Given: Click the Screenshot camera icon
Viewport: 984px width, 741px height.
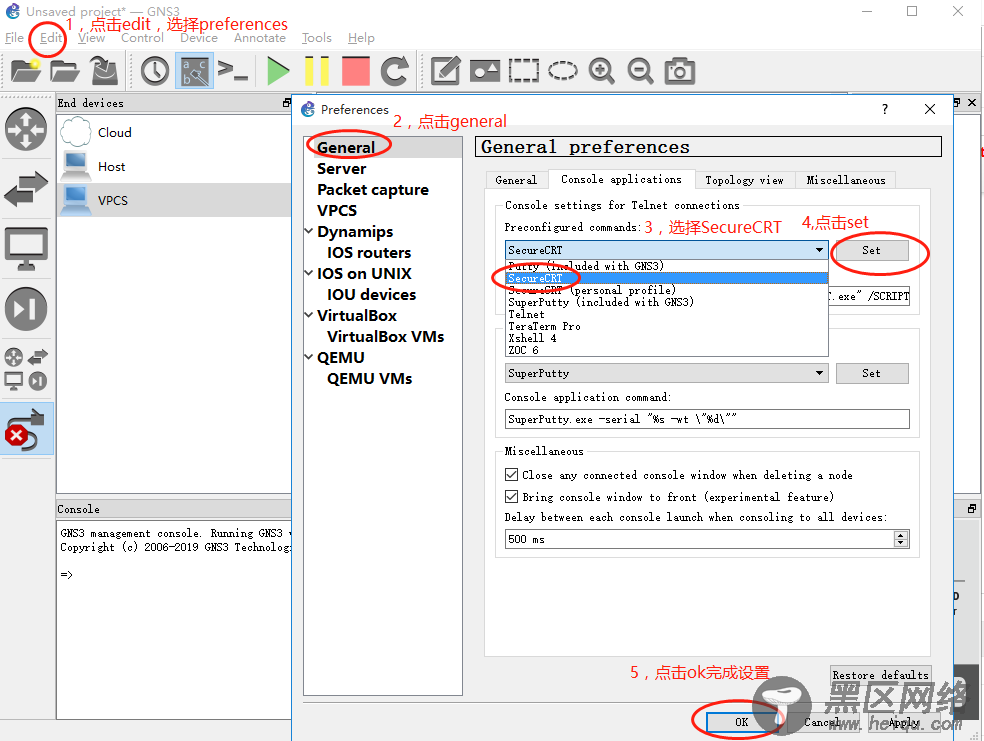Looking at the screenshot, I should pyautogui.click(x=680, y=71).
